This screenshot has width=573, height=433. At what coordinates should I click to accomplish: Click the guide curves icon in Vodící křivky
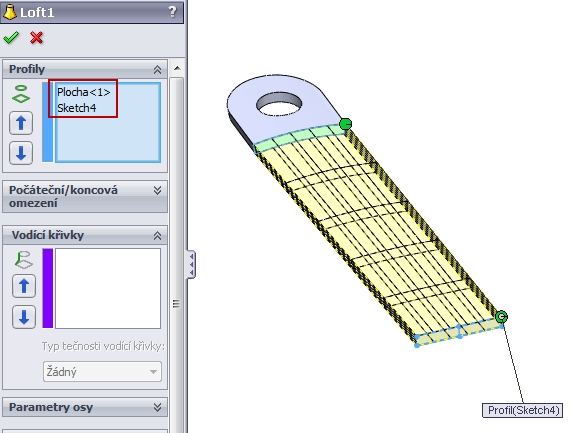[x=24, y=259]
